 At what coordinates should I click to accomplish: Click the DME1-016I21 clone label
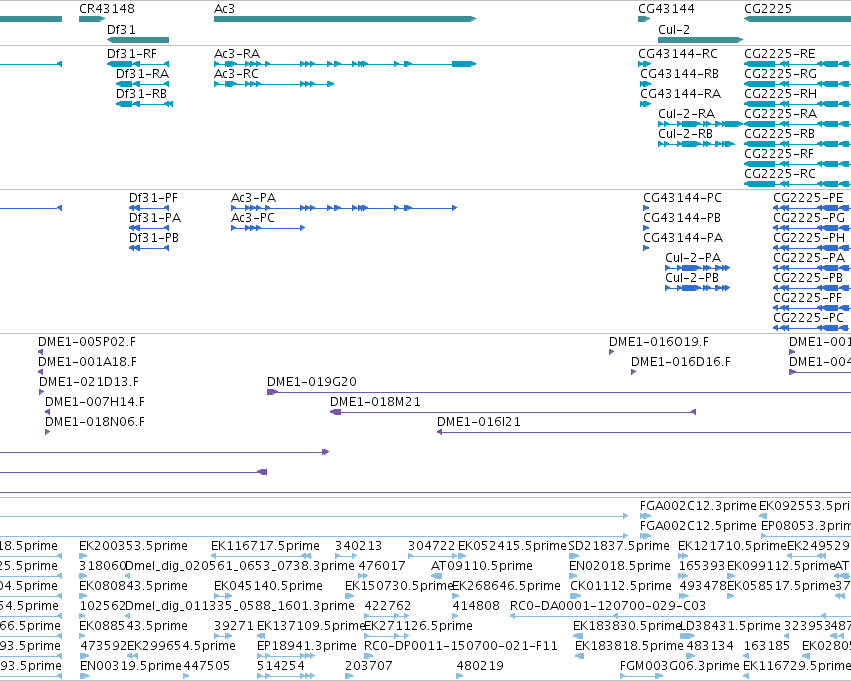[479, 423]
